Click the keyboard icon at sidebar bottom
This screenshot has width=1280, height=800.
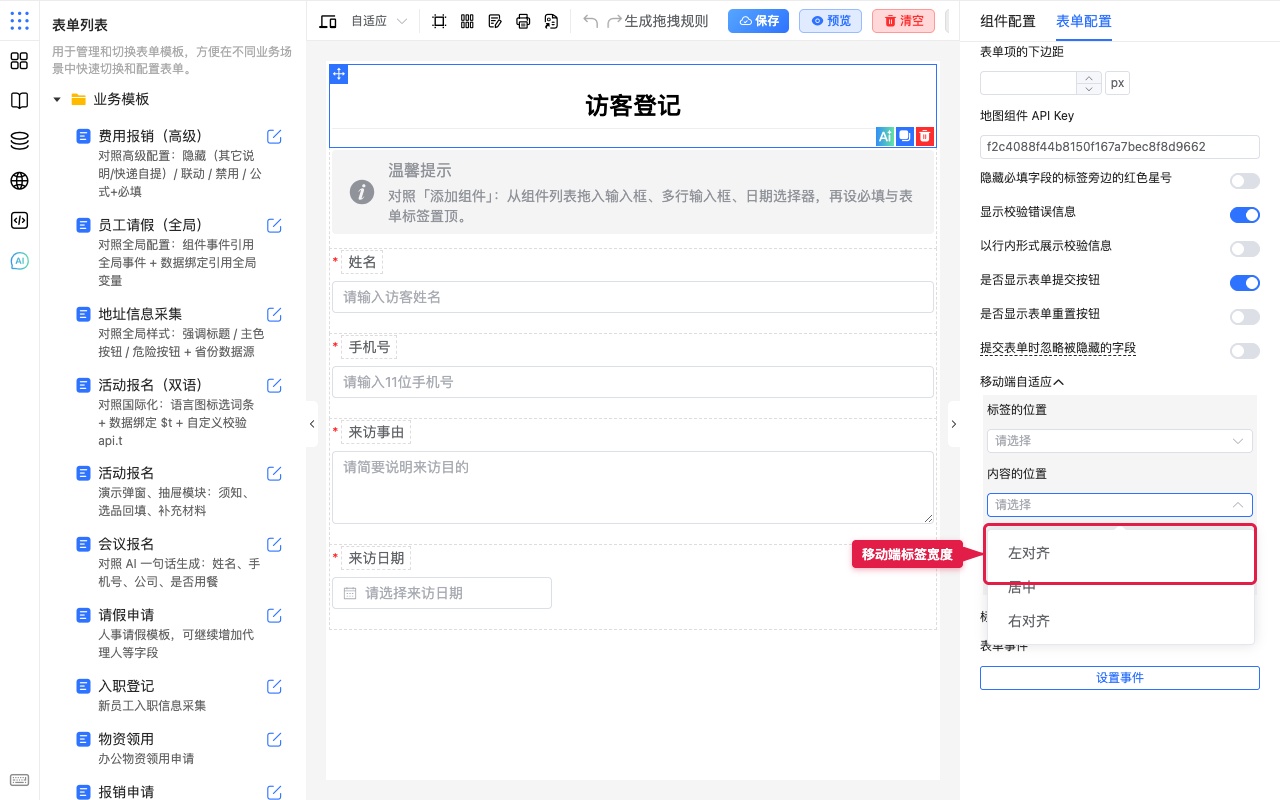pos(19,780)
